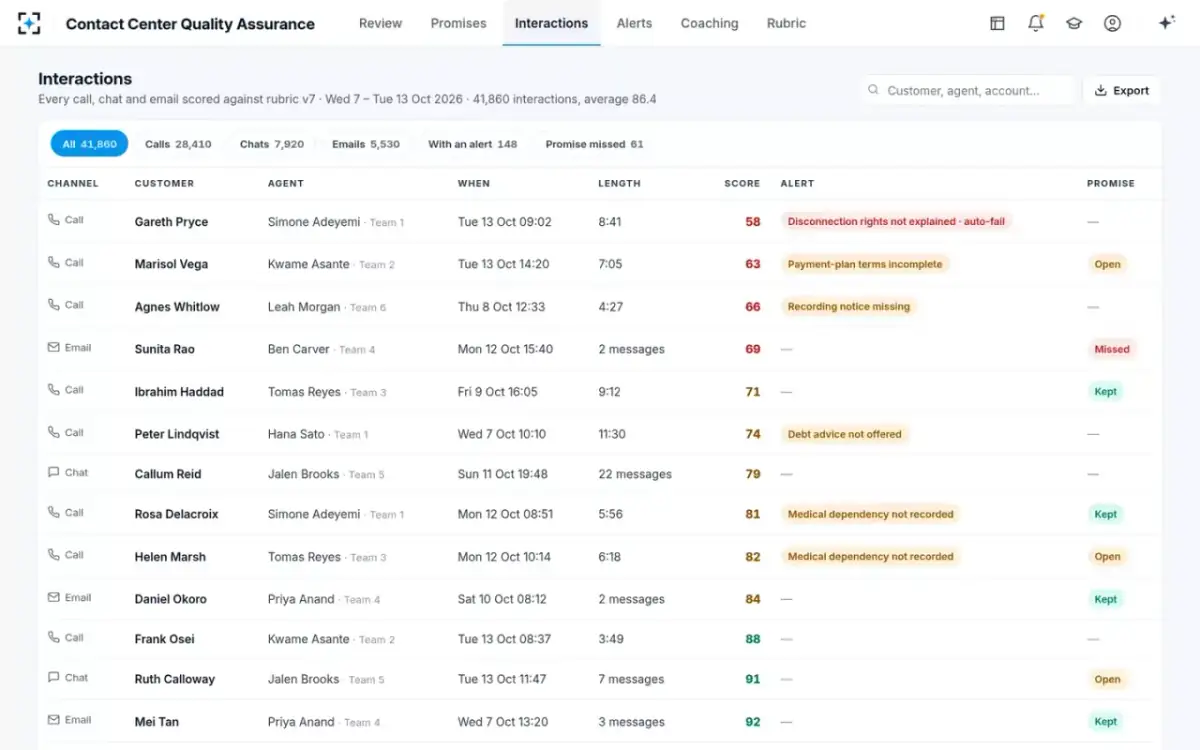Viewport: 1200px width, 750px height.
Task: Select the All 41,860 filter
Action: [89, 144]
